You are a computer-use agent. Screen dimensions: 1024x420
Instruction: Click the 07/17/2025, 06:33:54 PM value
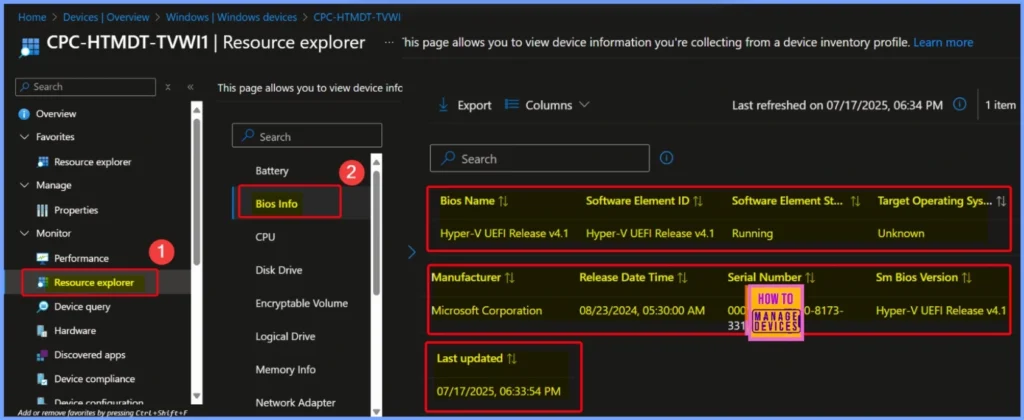tap(498, 391)
